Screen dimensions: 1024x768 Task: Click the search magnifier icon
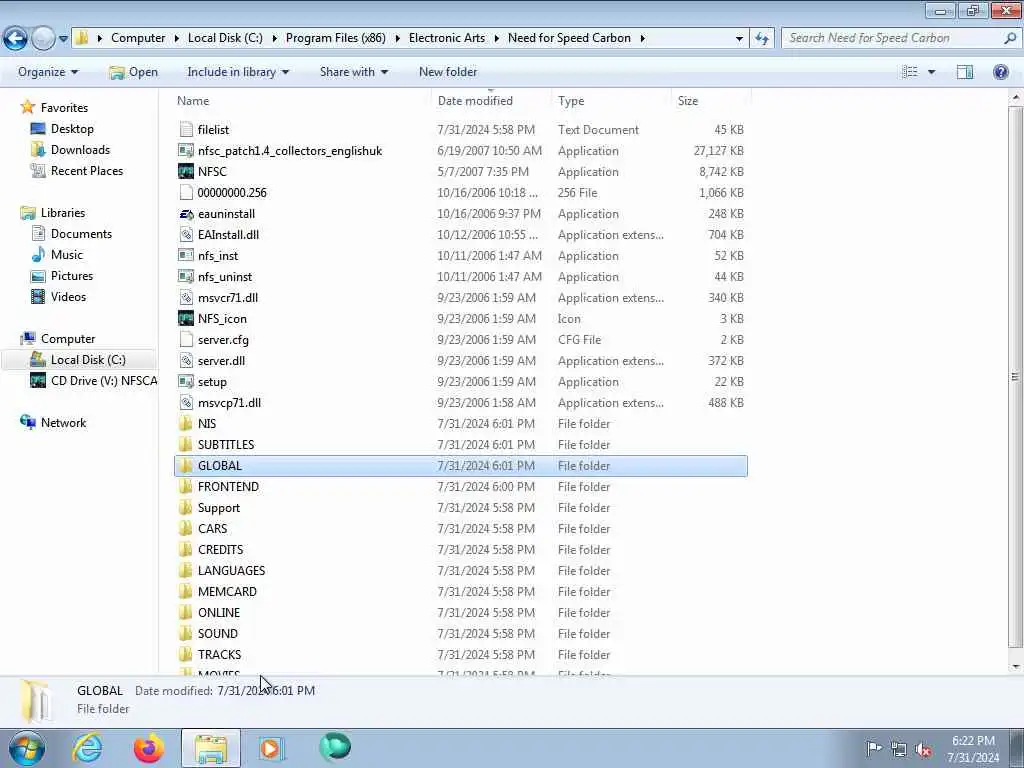tap(1010, 38)
